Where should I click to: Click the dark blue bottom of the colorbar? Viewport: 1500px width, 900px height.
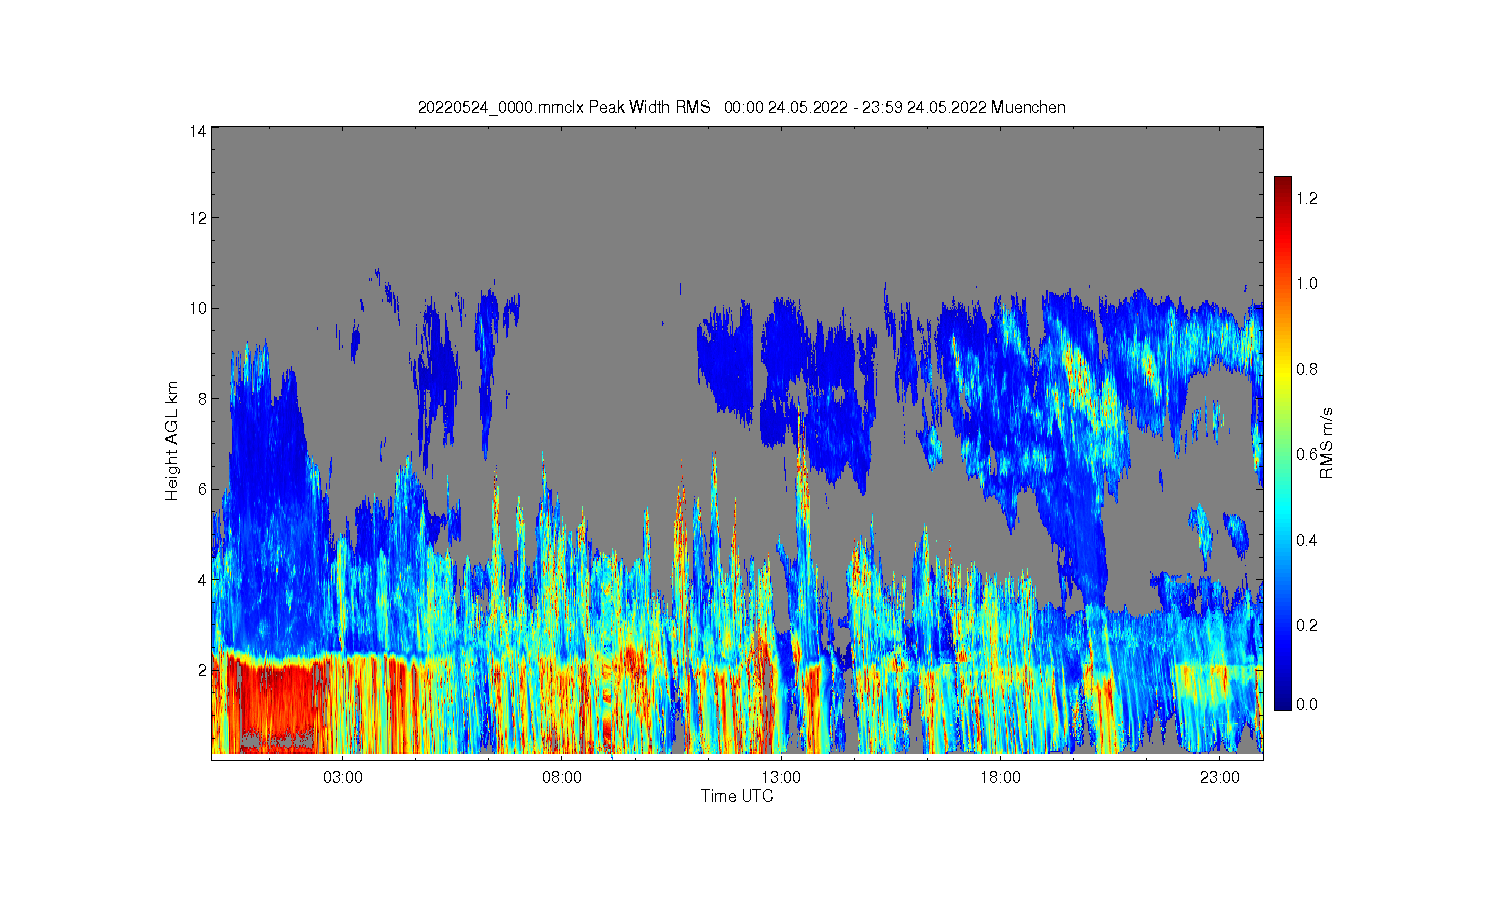pos(1282,702)
